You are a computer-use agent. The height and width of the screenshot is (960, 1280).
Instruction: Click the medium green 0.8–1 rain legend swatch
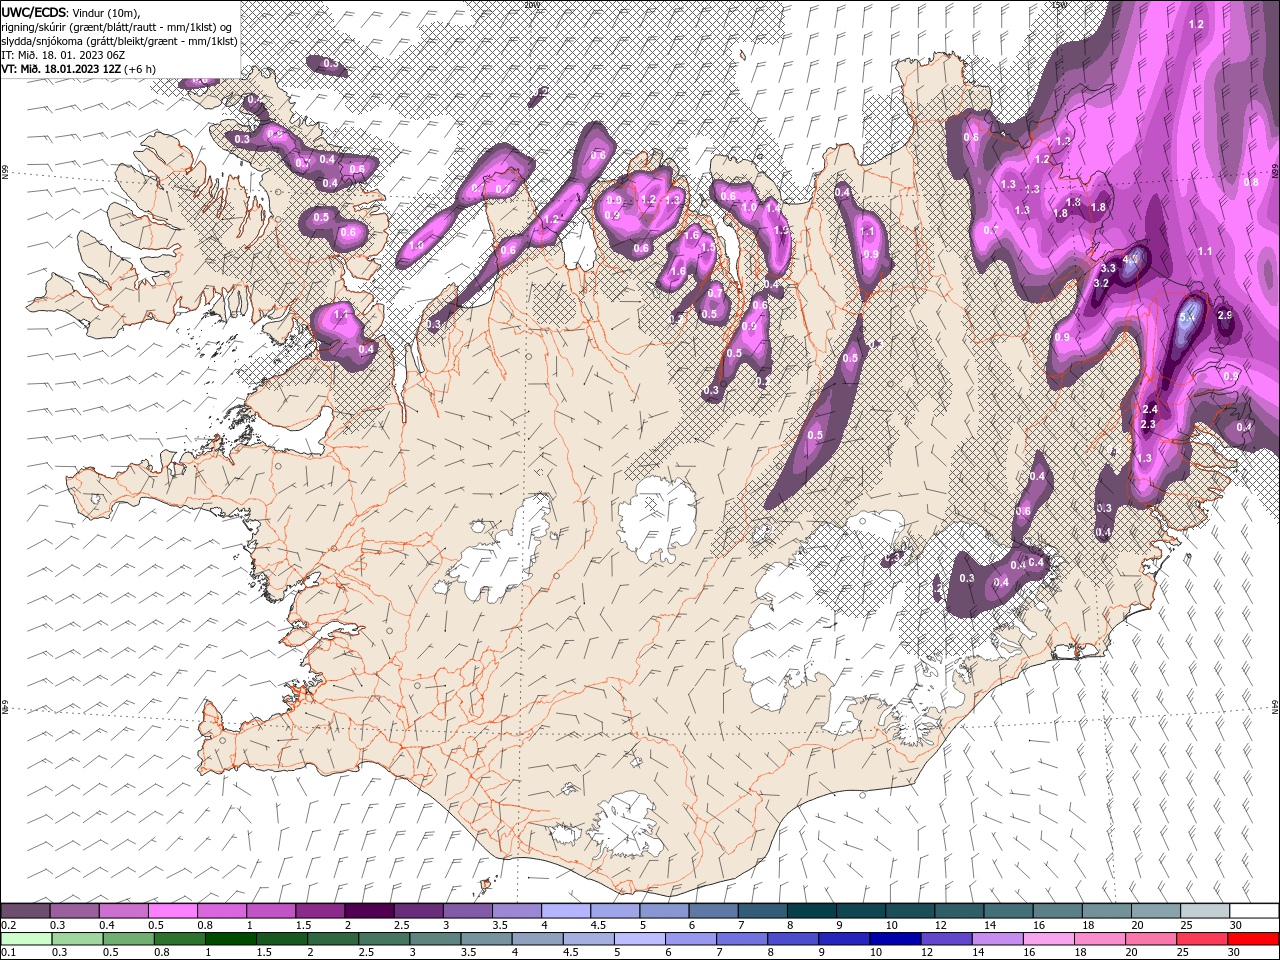point(179,939)
